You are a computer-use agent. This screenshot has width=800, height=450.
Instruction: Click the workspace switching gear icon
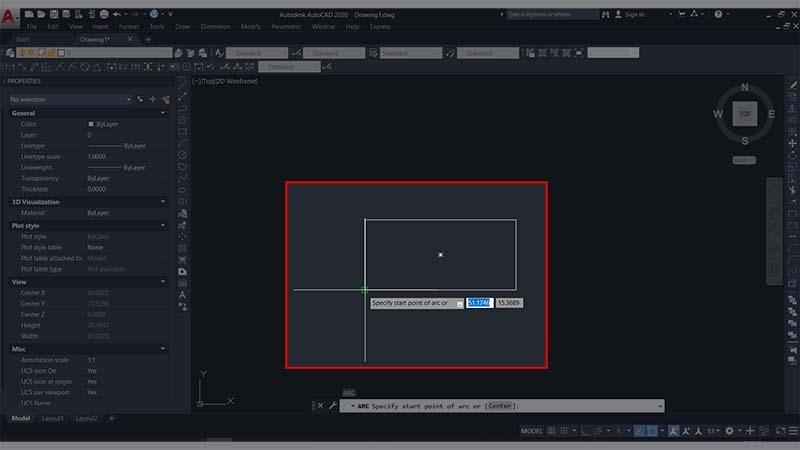click(730, 431)
